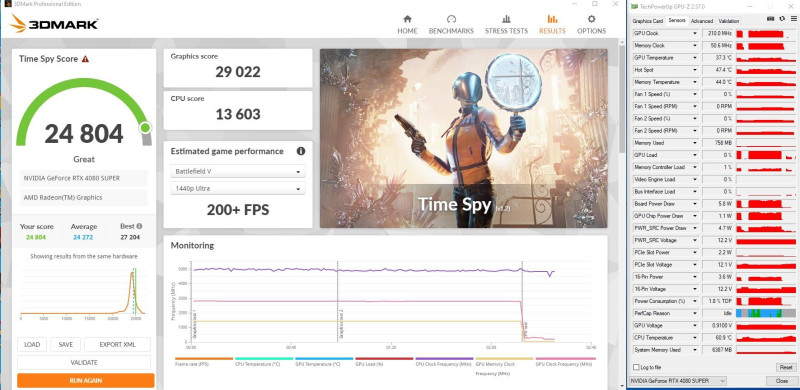This screenshot has height=390, width=800.
Task: Open the STRESS TESTS section
Action: tap(506, 25)
